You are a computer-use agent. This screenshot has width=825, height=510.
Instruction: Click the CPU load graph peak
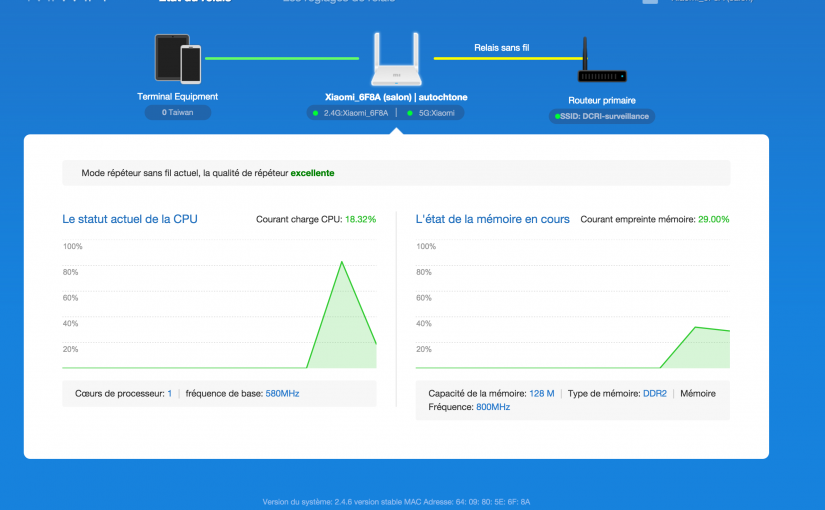(342, 262)
